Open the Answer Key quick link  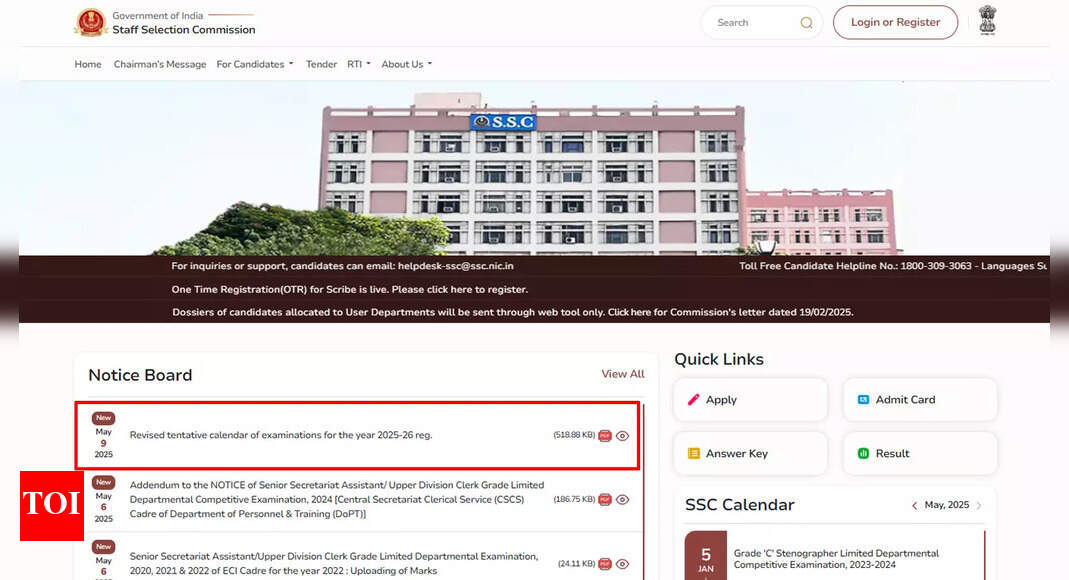(750, 453)
